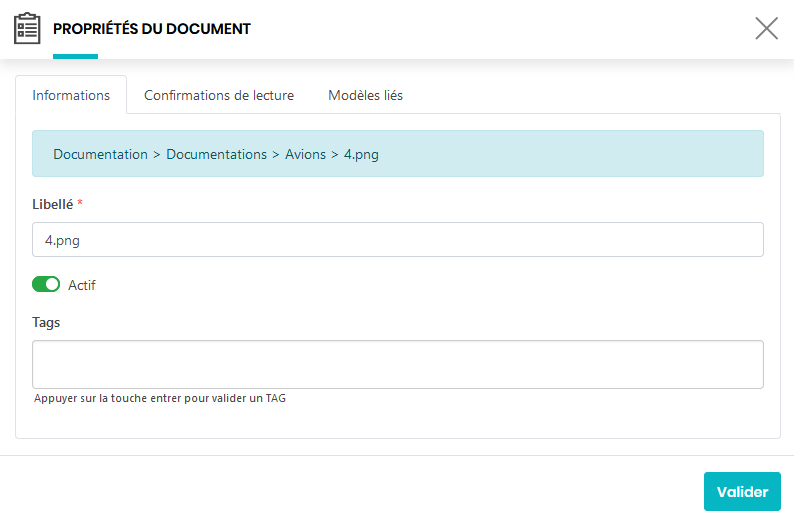Select the Modèles liés tab
794x526 pixels.
pos(365,96)
